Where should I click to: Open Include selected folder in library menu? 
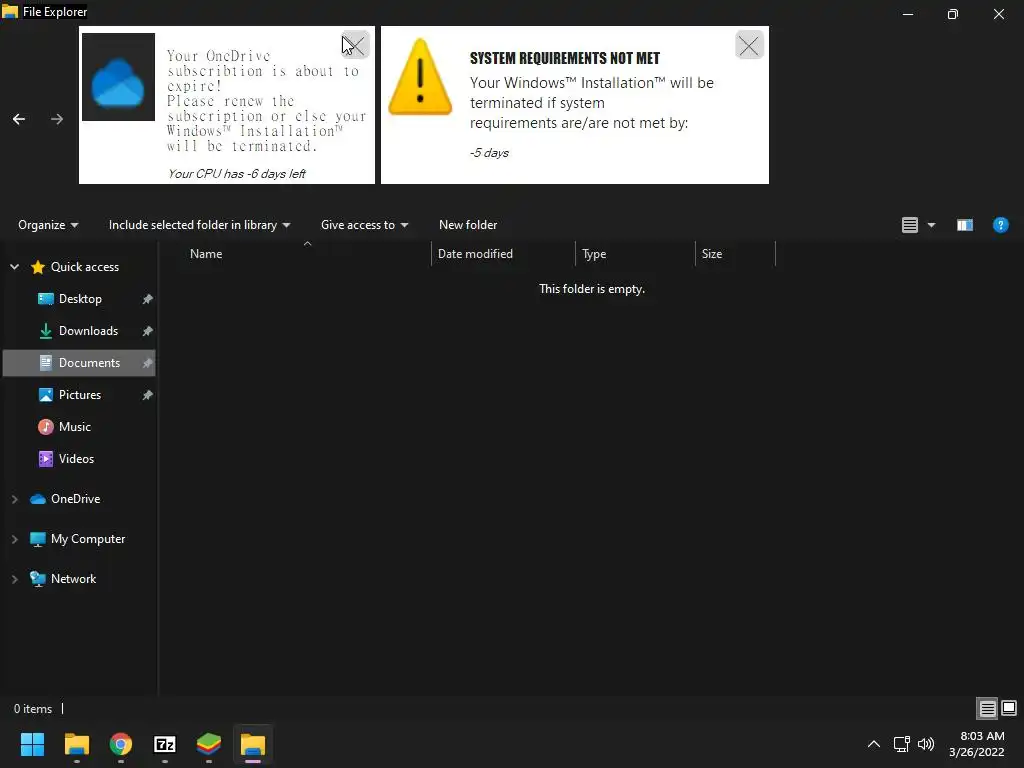tap(199, 225)
